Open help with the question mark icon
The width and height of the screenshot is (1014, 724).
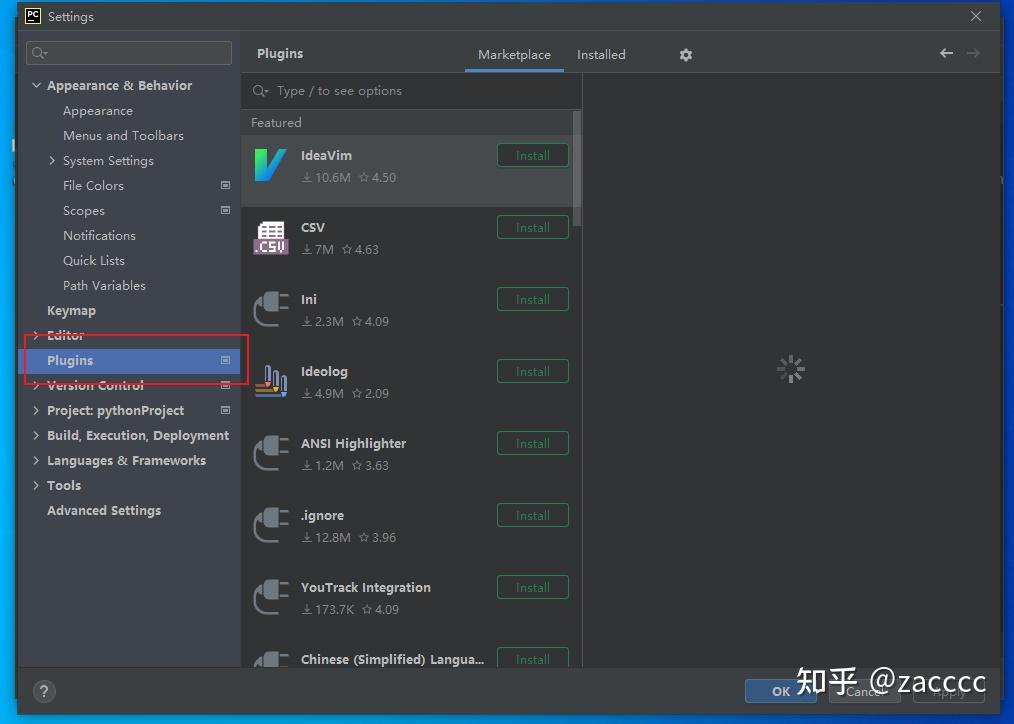[43, 691]
